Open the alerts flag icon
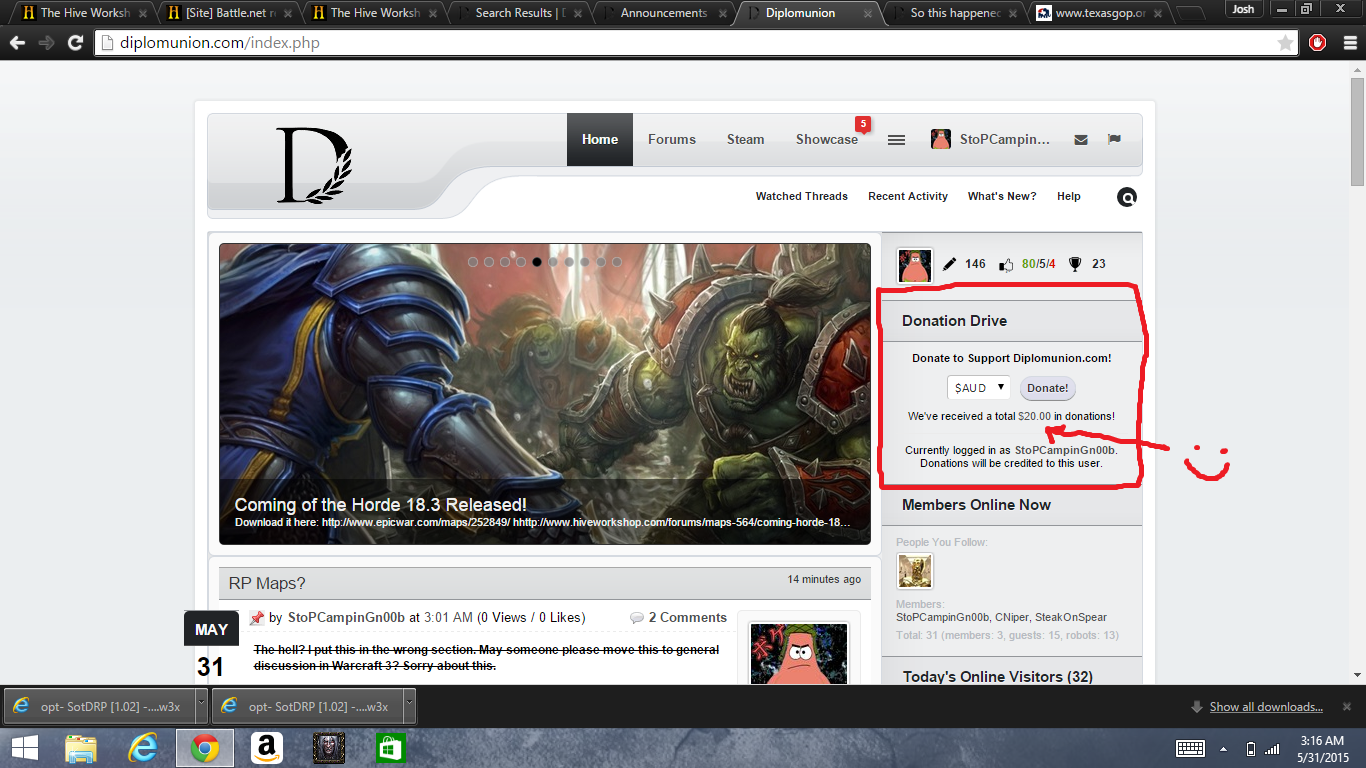 (1114, 139)
